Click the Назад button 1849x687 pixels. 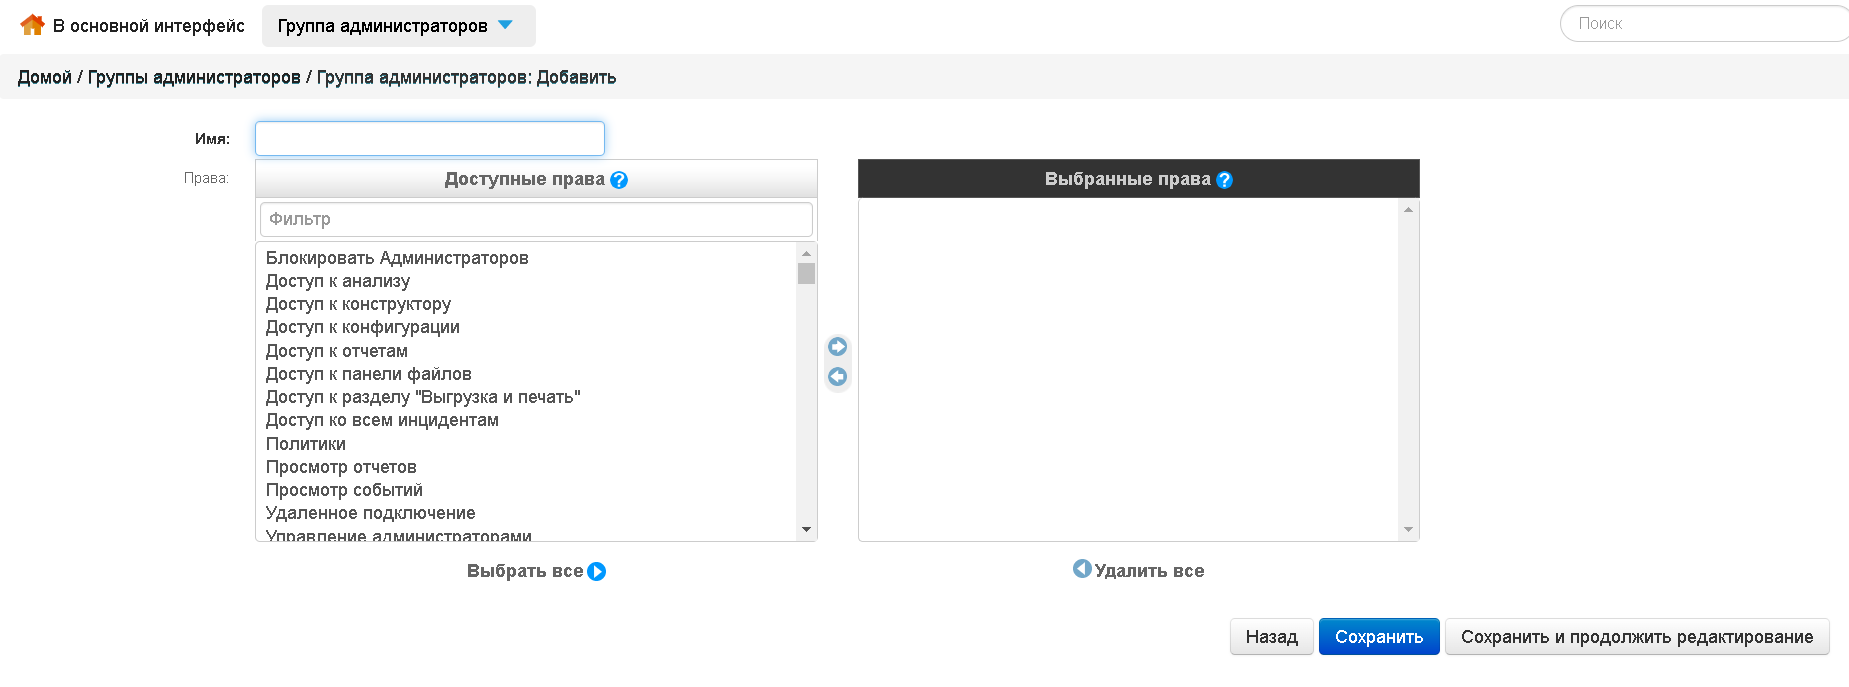coord(1272,637)
